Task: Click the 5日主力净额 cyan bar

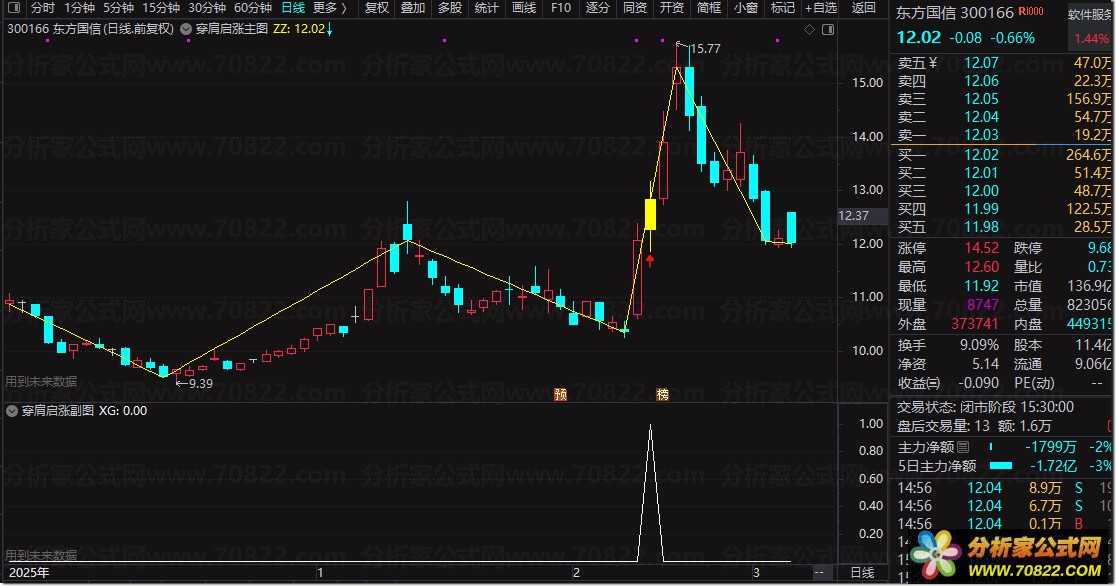Action: coord(1001,466)
